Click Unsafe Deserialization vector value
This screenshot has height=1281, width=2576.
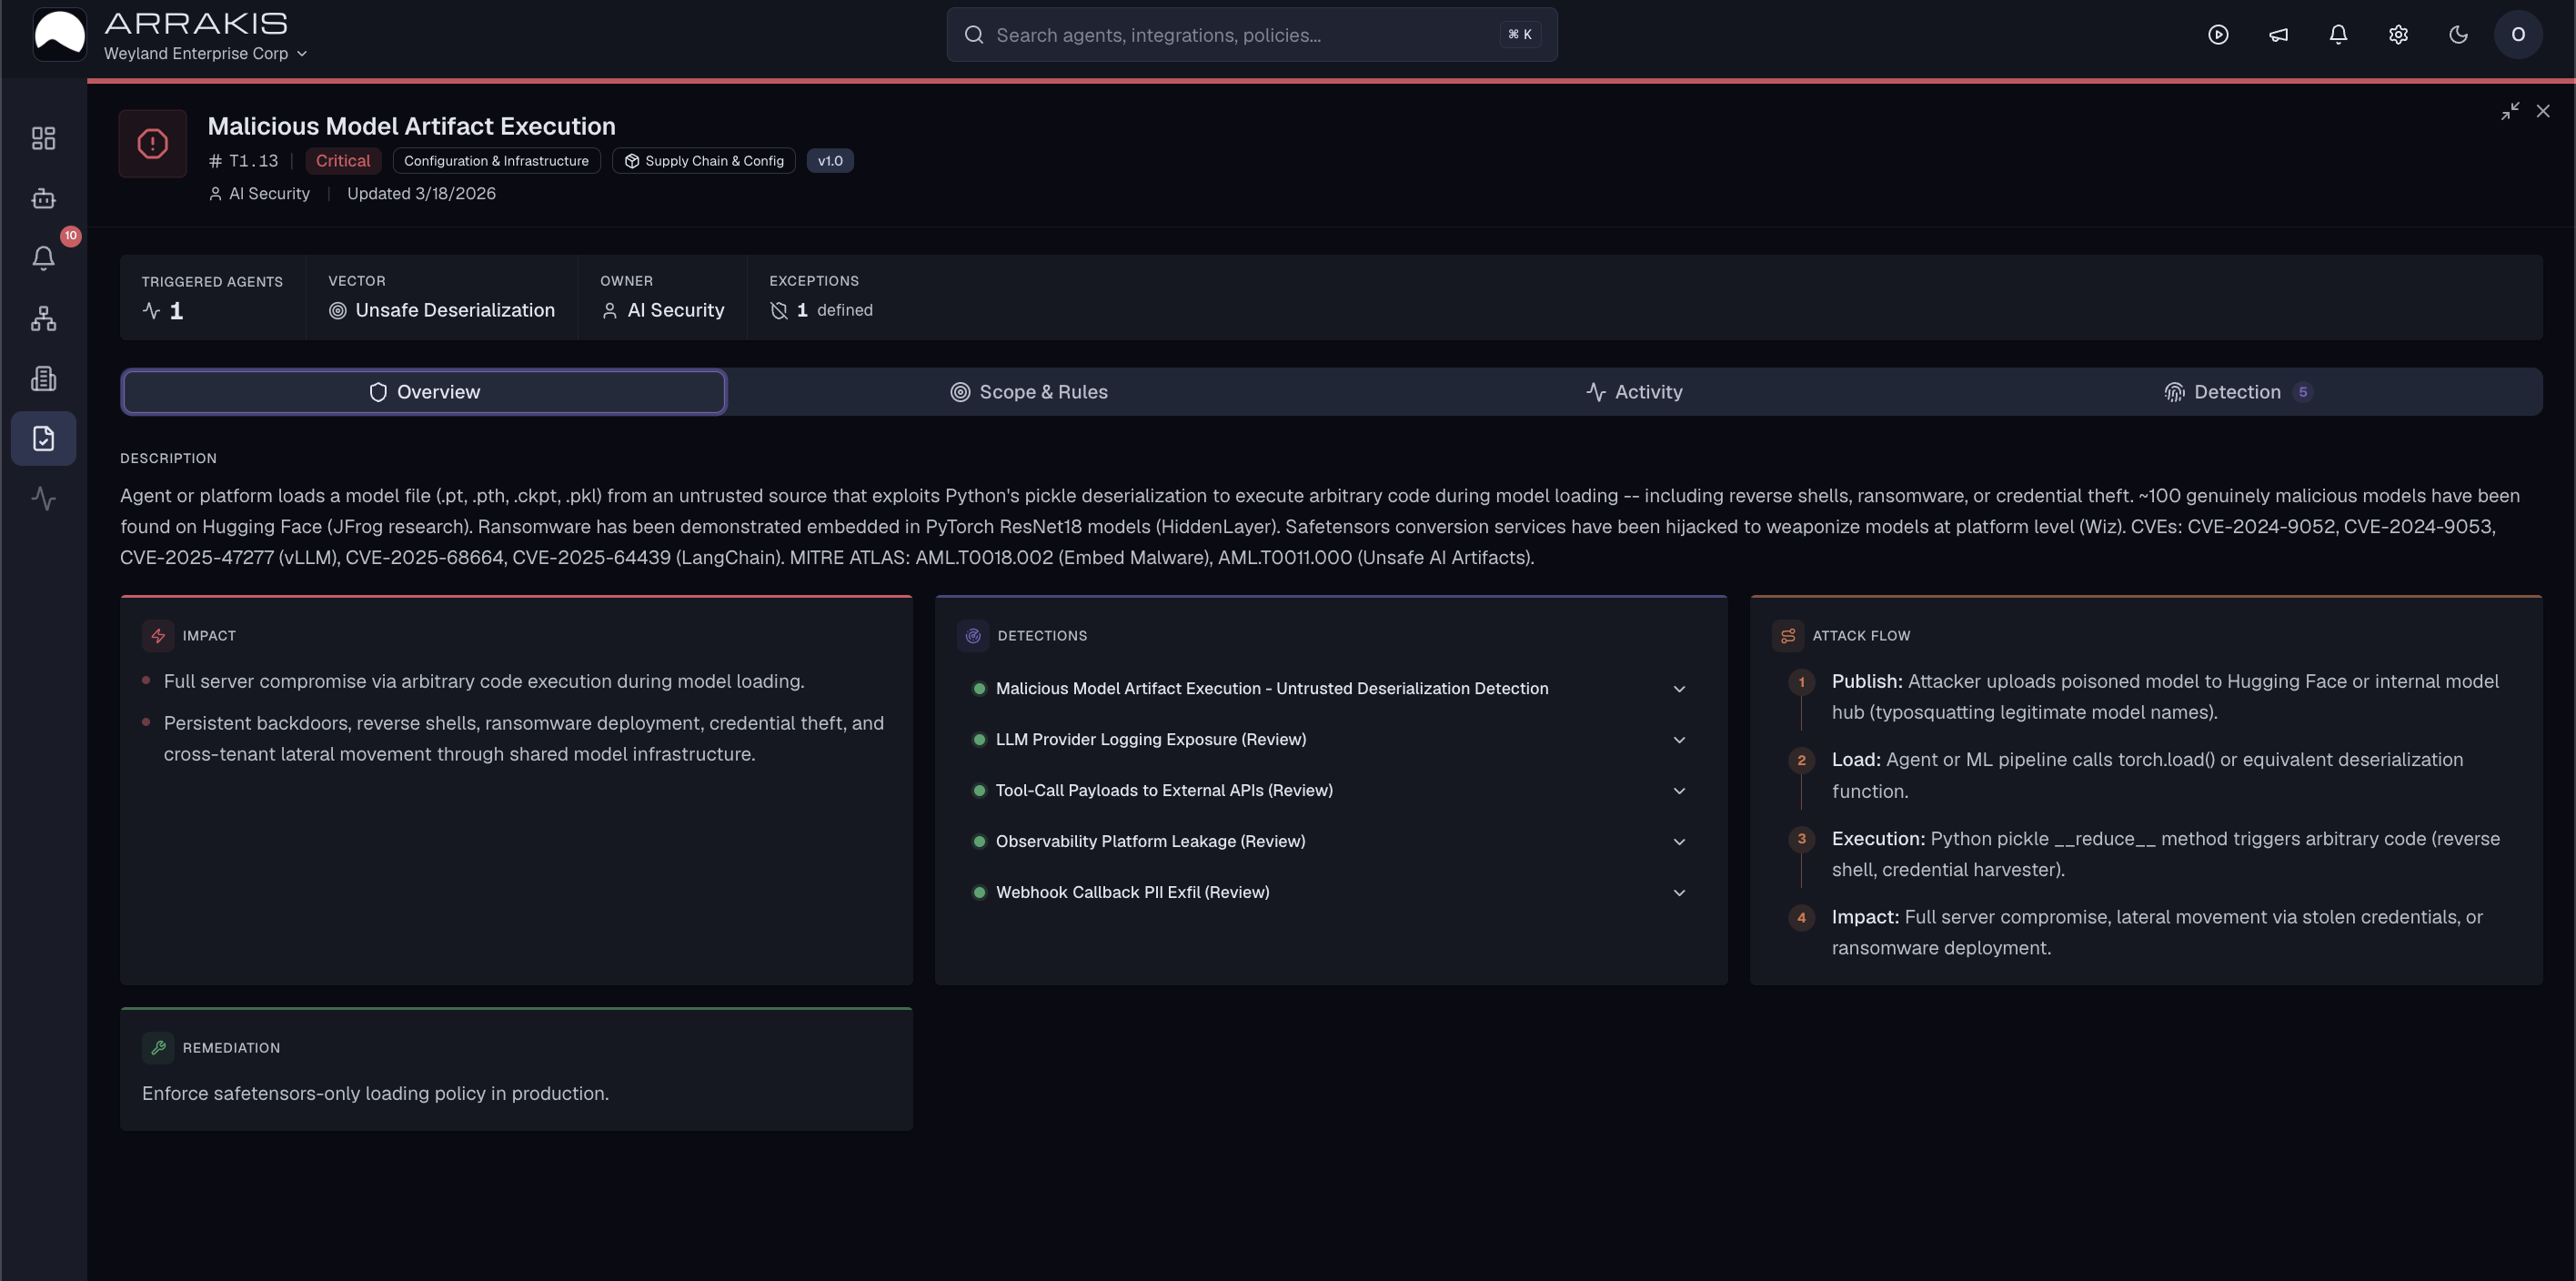(455, 311)
